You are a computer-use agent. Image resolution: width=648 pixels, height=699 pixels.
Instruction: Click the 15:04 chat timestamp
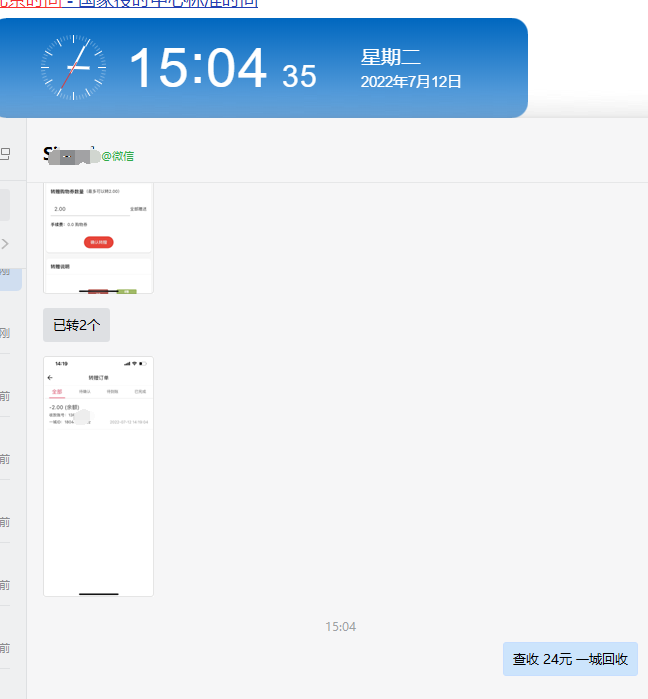pyautogui.click(x=340, y=626)
